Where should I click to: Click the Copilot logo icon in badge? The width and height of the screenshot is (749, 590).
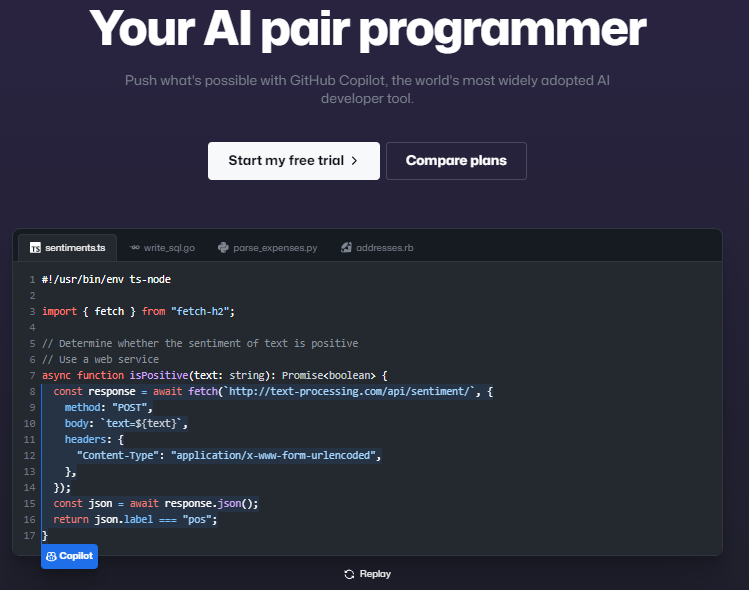(x=51, y=557)
